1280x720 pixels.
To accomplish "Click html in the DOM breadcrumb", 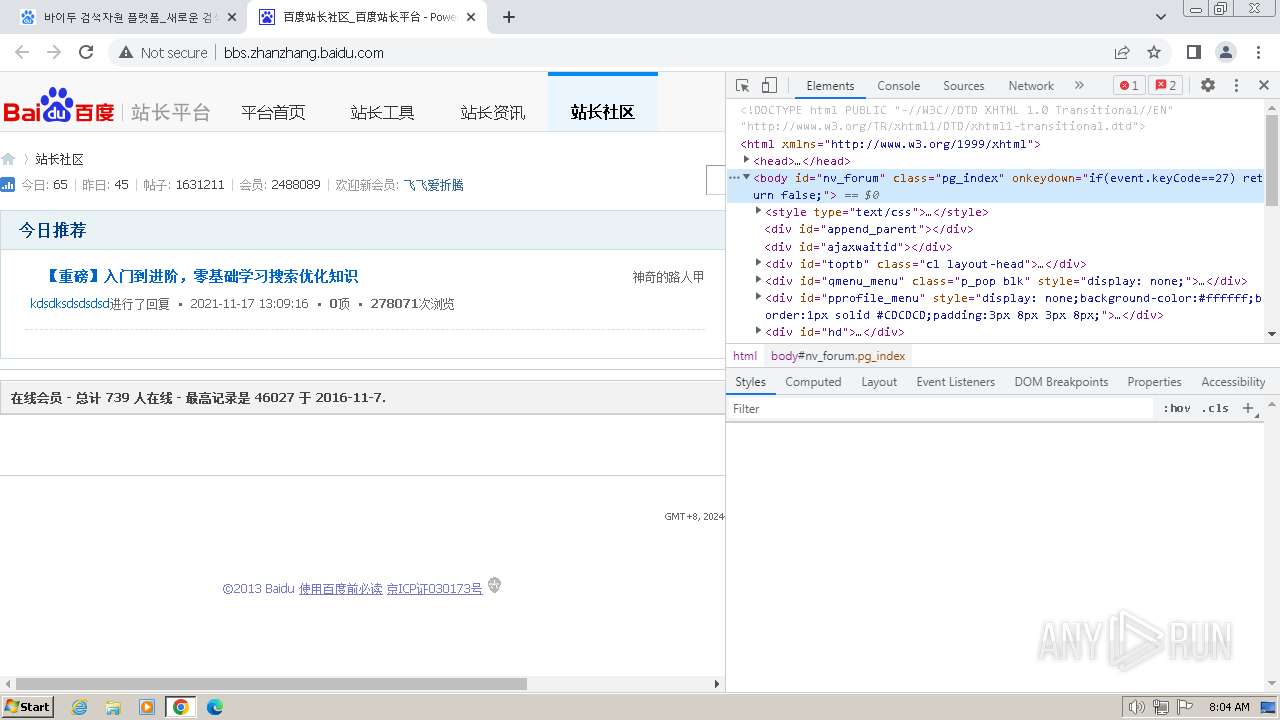I will point(745,356).
